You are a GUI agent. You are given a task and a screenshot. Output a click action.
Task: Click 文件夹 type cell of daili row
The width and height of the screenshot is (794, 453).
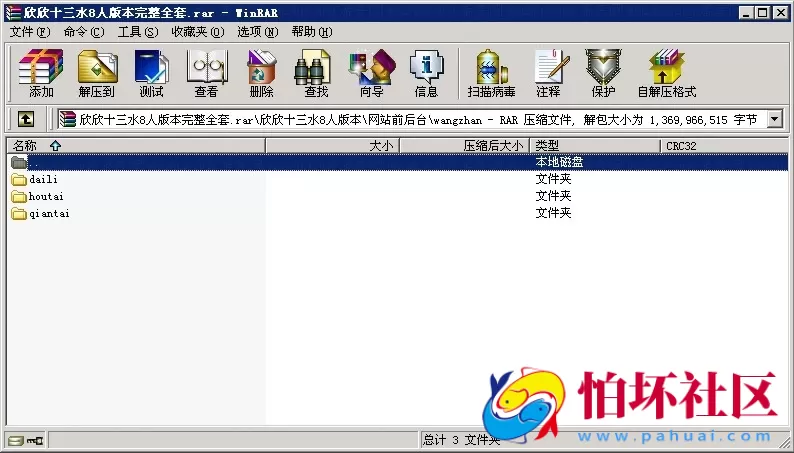click(x=553, y=180)
